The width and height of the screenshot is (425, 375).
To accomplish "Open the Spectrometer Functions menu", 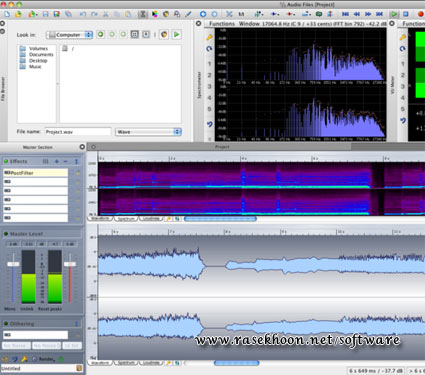I will point(222,24).
